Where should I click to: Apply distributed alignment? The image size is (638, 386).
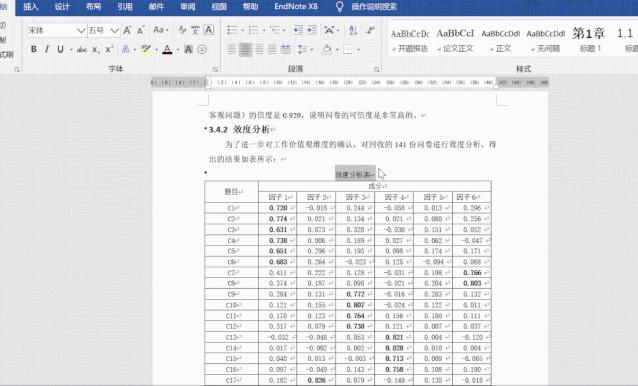[x=286, y=50]
